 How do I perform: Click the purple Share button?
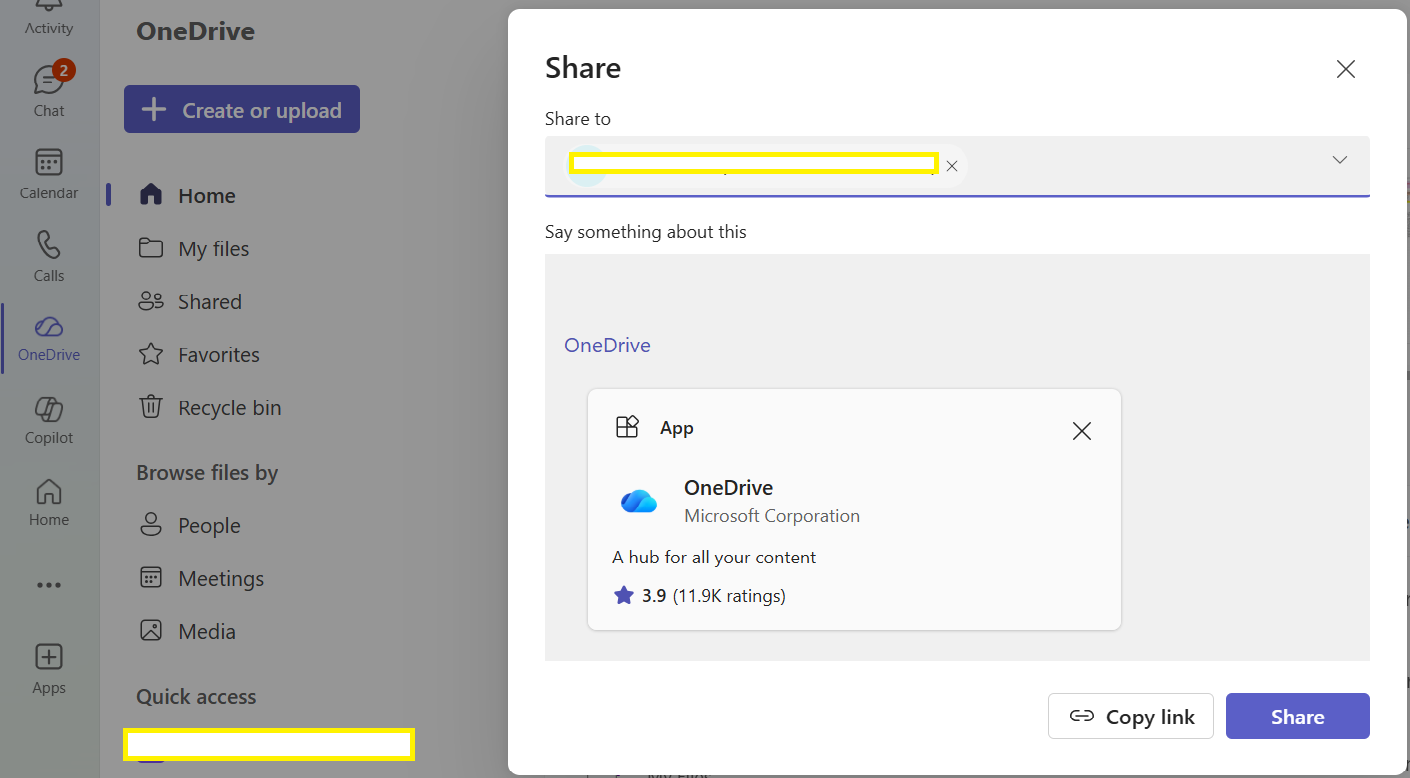click(x=1298, y=716)
